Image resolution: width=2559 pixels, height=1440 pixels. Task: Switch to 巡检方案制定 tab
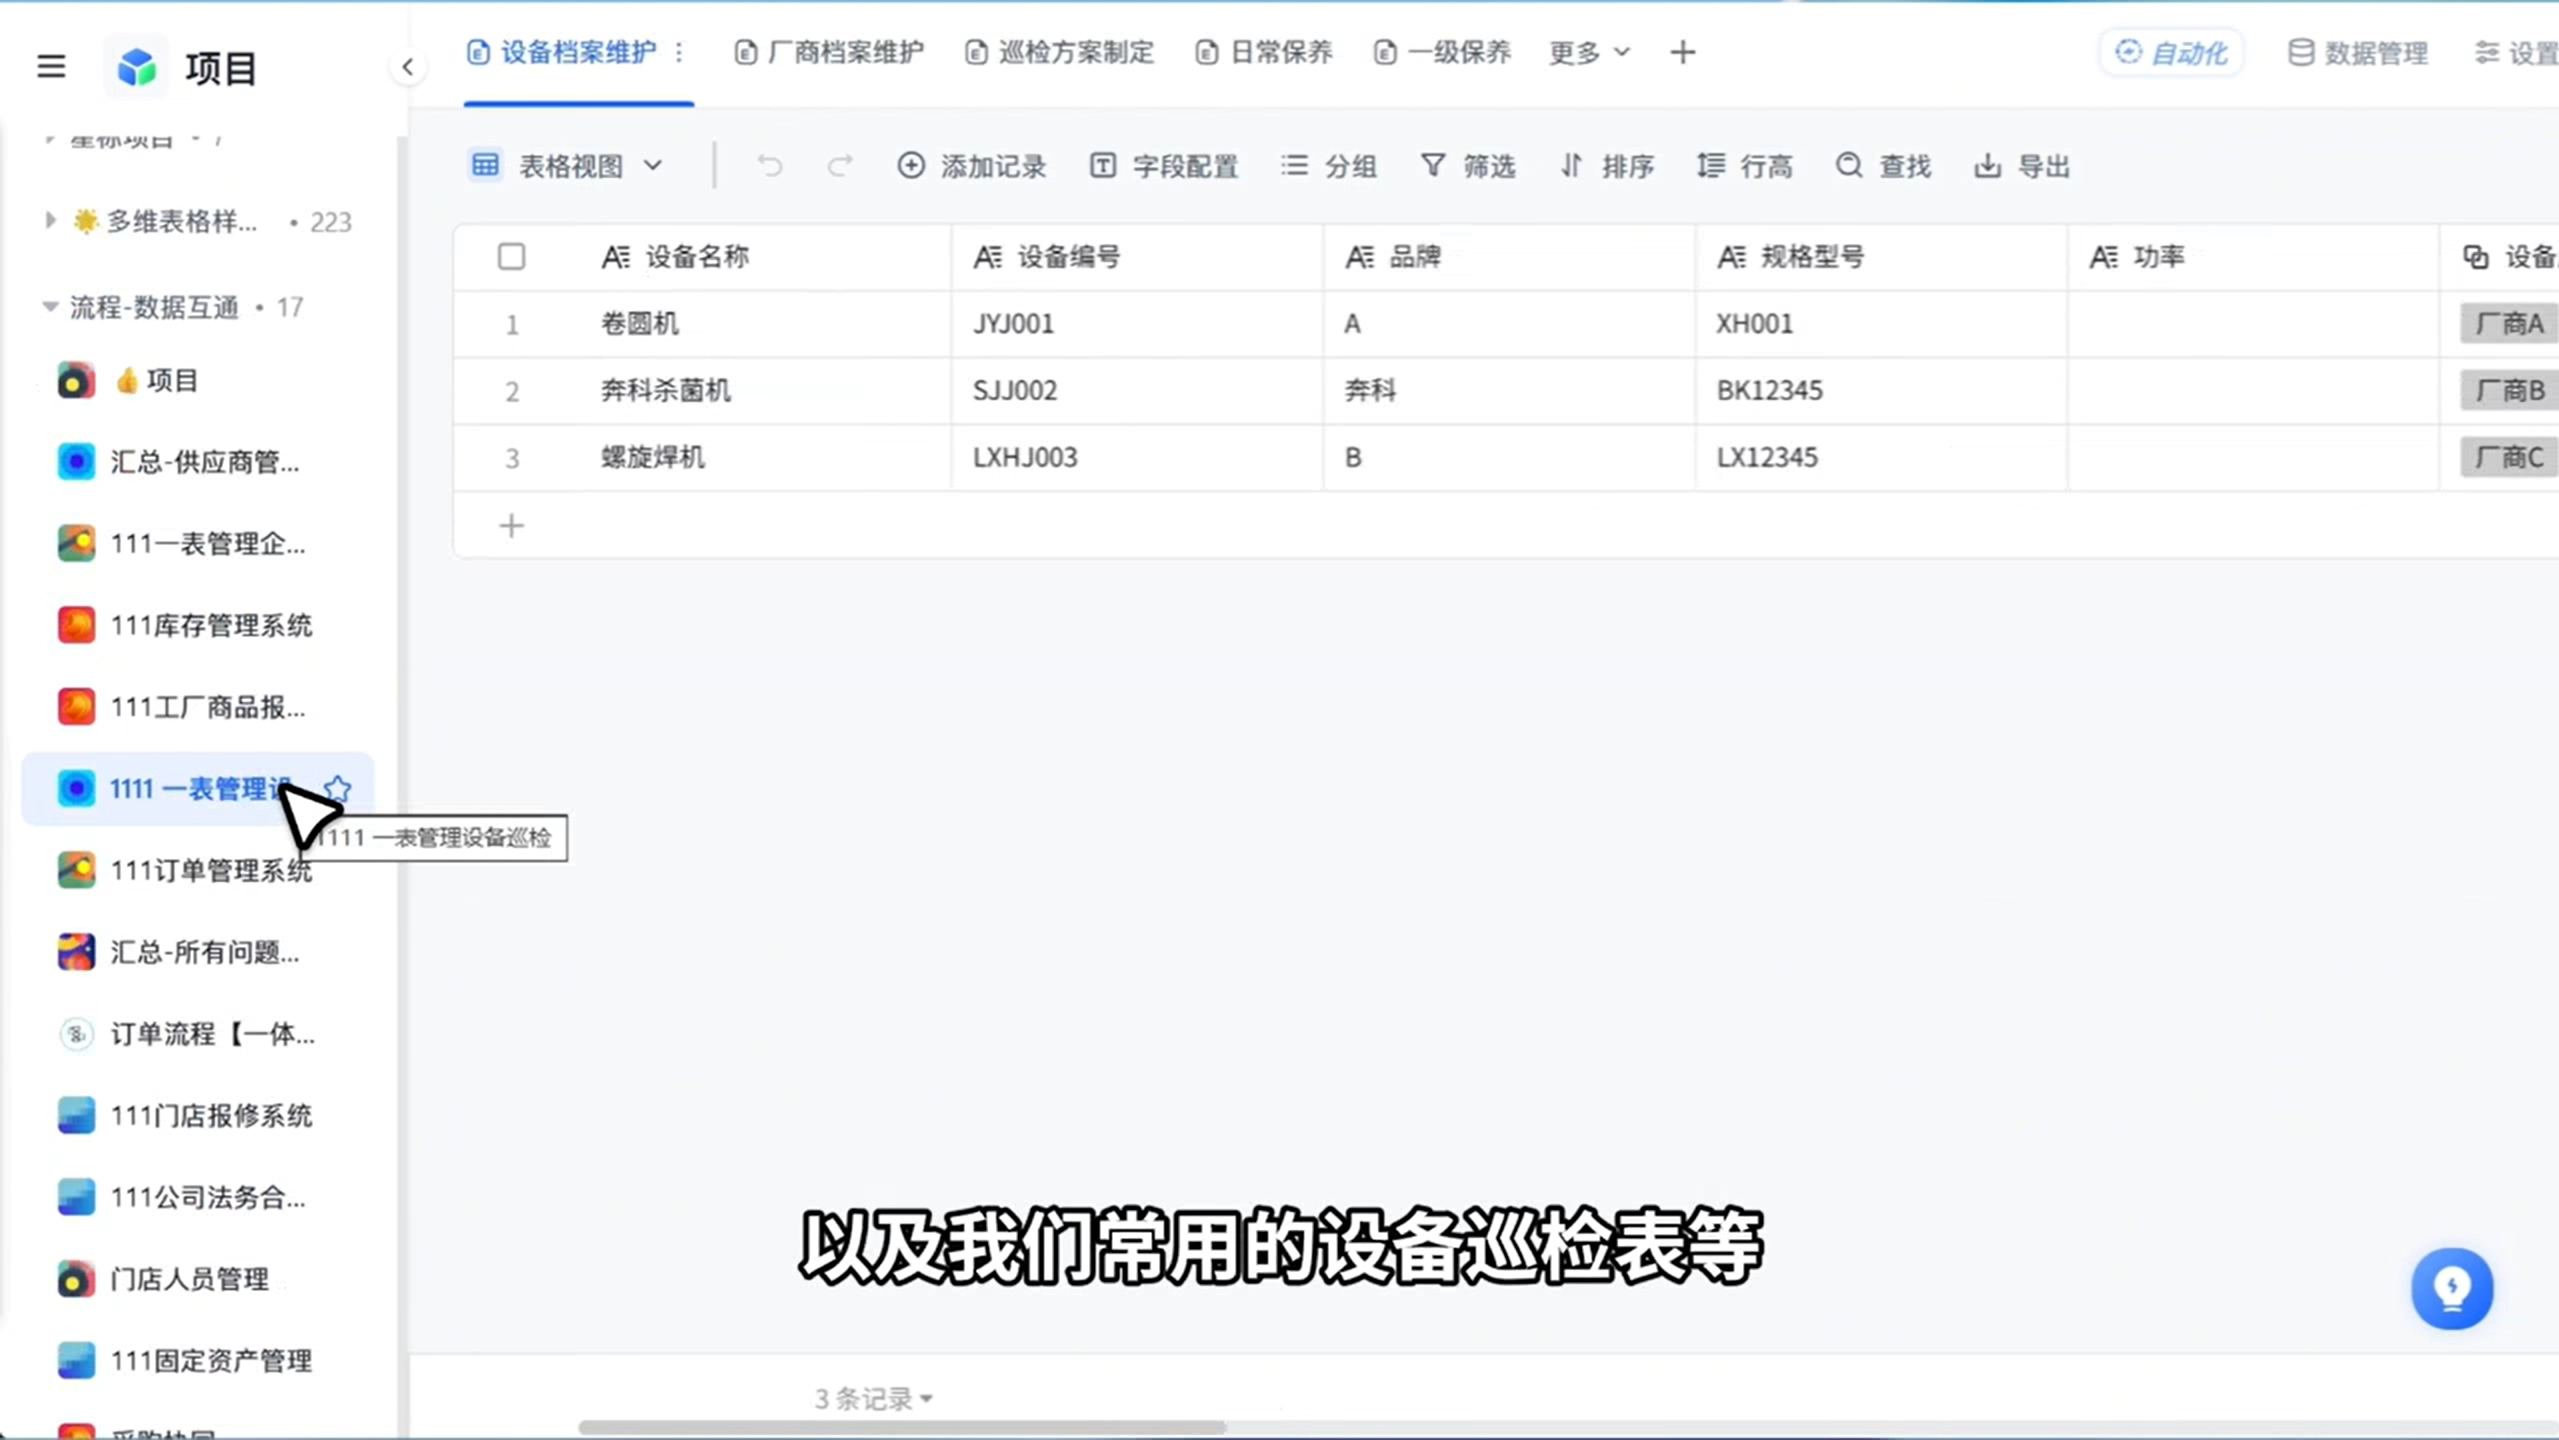pos(1059,52)
